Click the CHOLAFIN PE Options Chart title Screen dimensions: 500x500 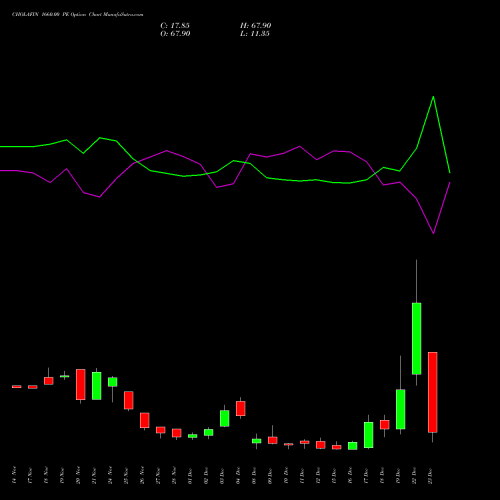pyautogui.click(x=78, y=15)
